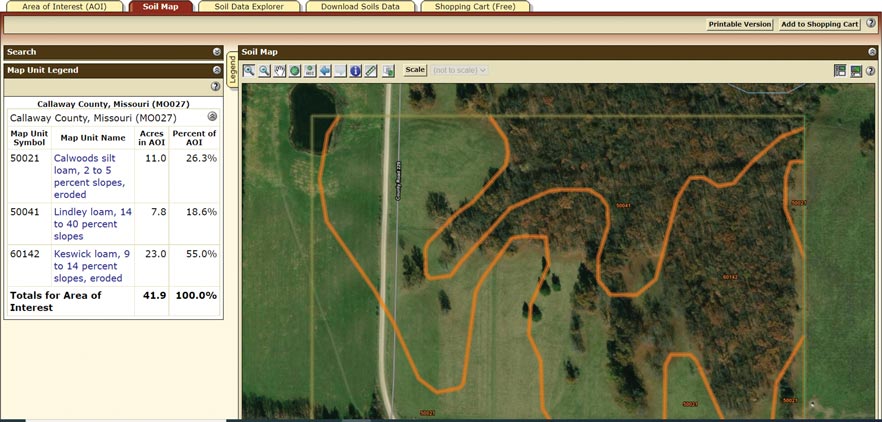Collapse the Map Unit Legend panel
This screenshot has height=422, width=882.
point(217,71)
